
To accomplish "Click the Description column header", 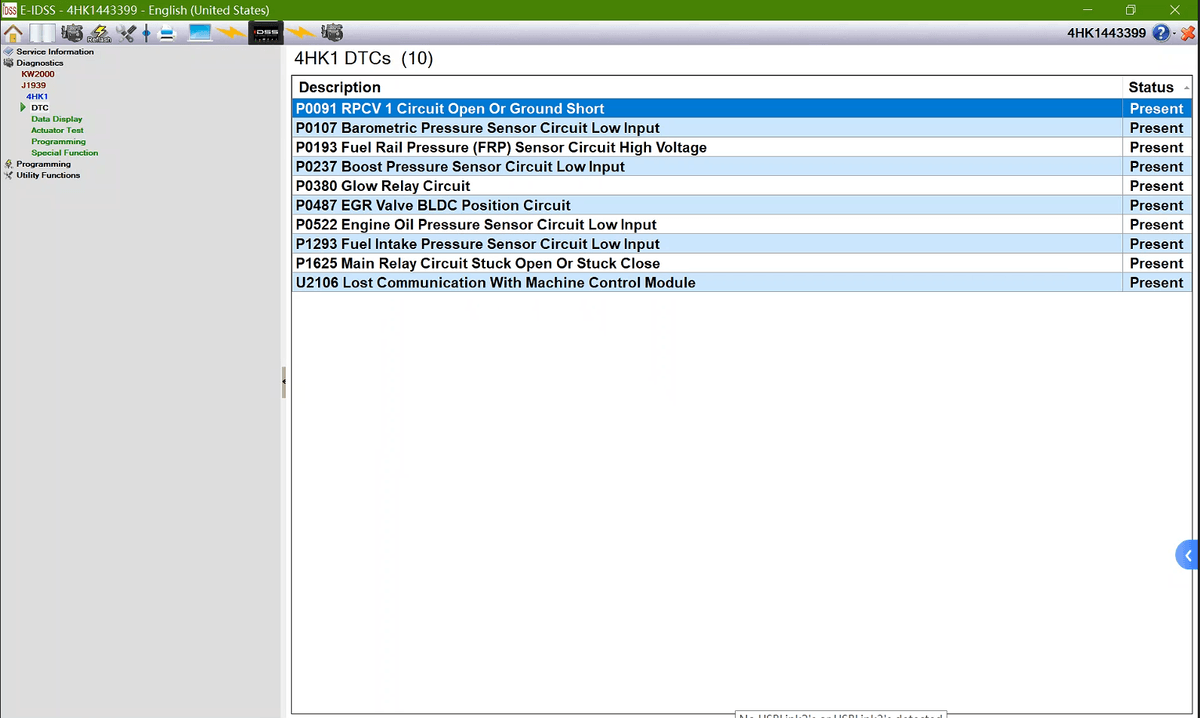I will (340, 87).
